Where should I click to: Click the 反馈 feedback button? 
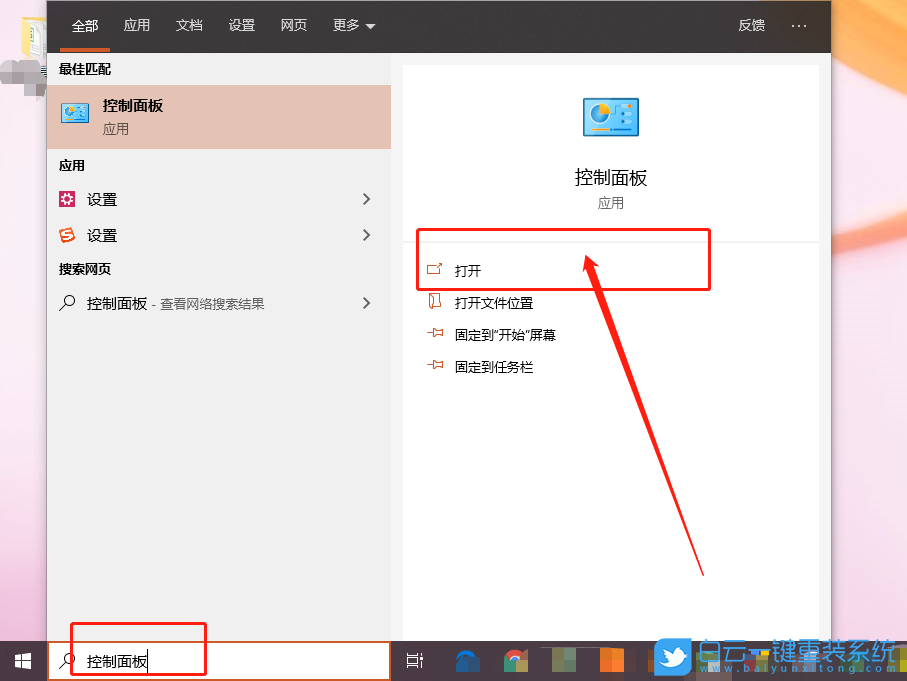point(751,25)
